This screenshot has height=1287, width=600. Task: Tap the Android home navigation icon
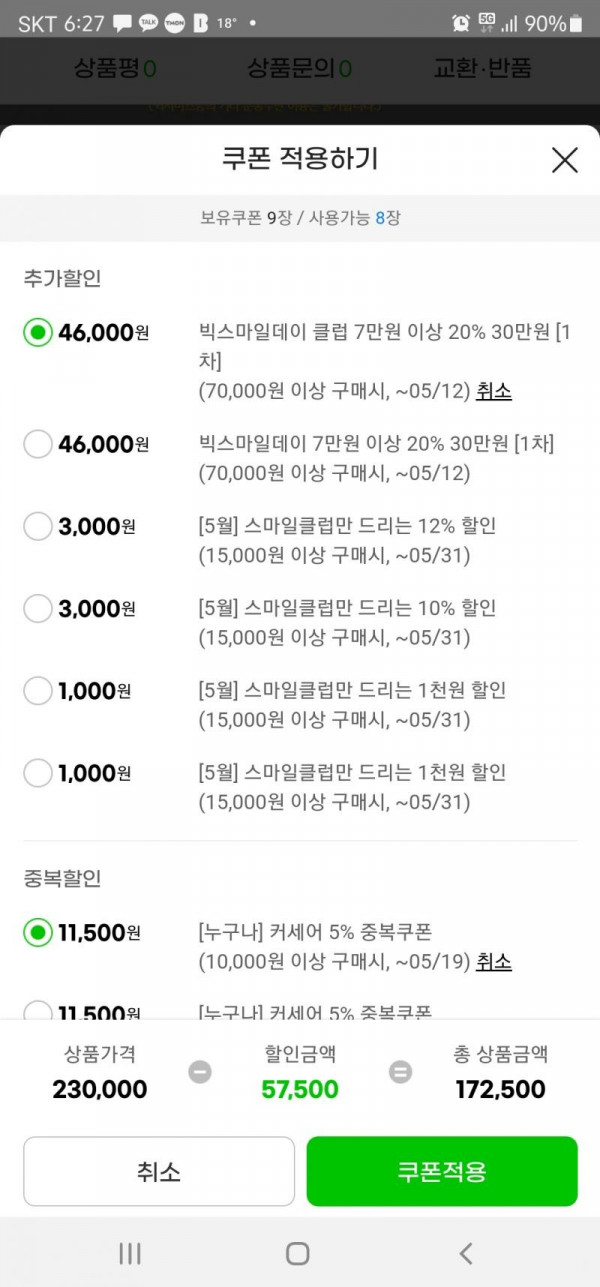coord(297,1253)
